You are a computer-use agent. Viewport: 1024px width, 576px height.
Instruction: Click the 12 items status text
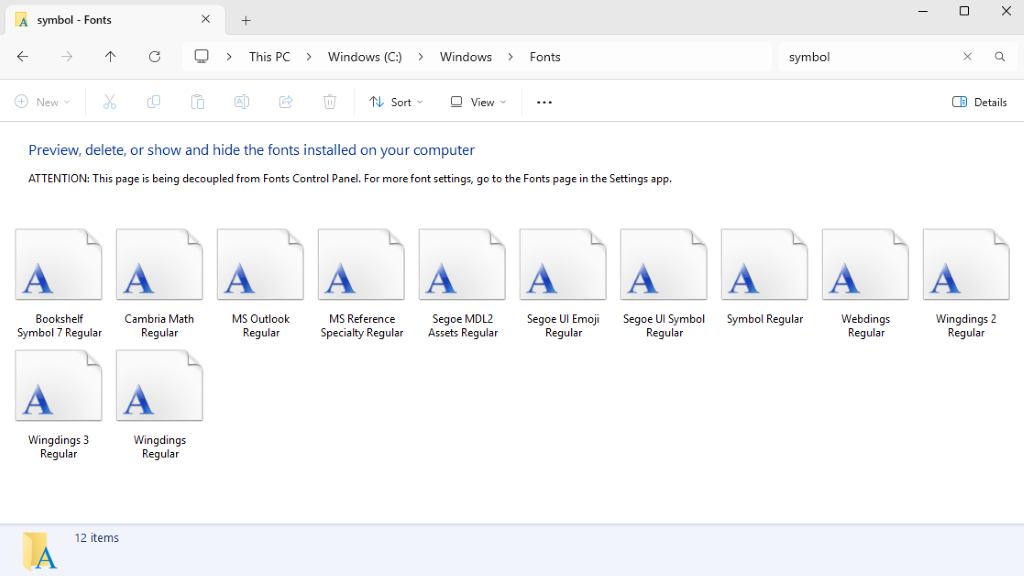coord(97,538)
